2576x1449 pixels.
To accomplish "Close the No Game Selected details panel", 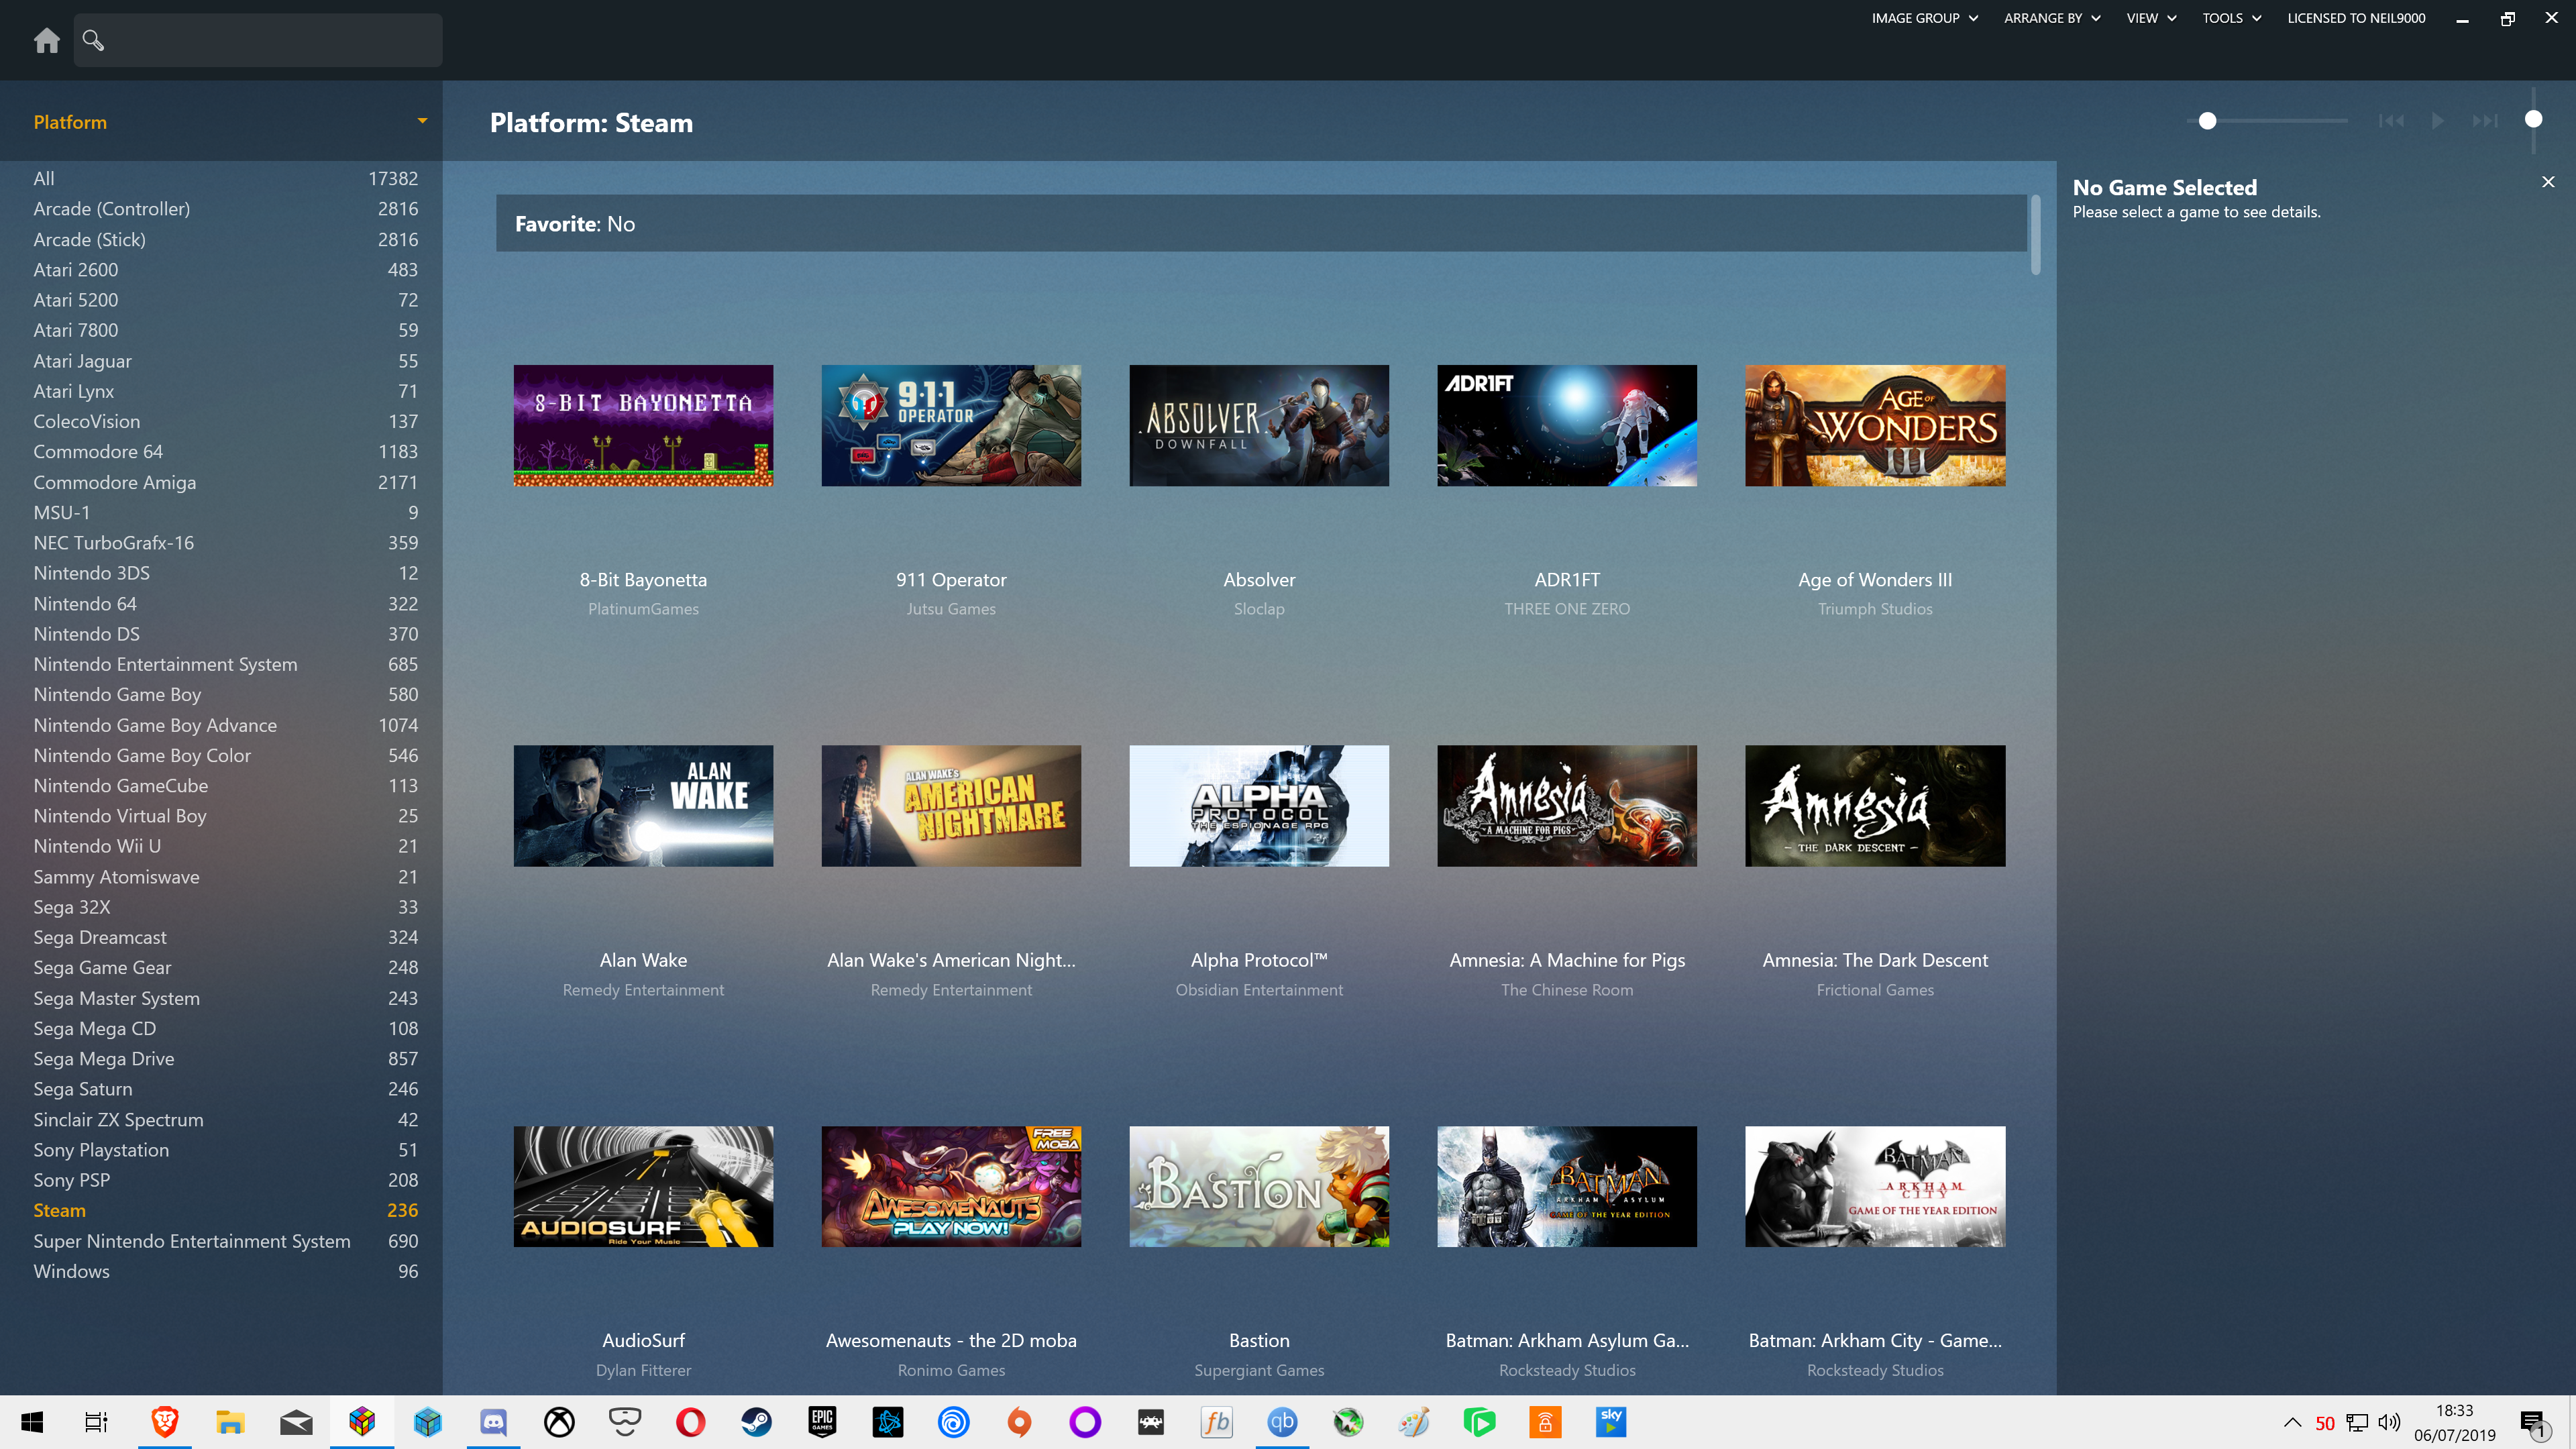I will 2548,182.
